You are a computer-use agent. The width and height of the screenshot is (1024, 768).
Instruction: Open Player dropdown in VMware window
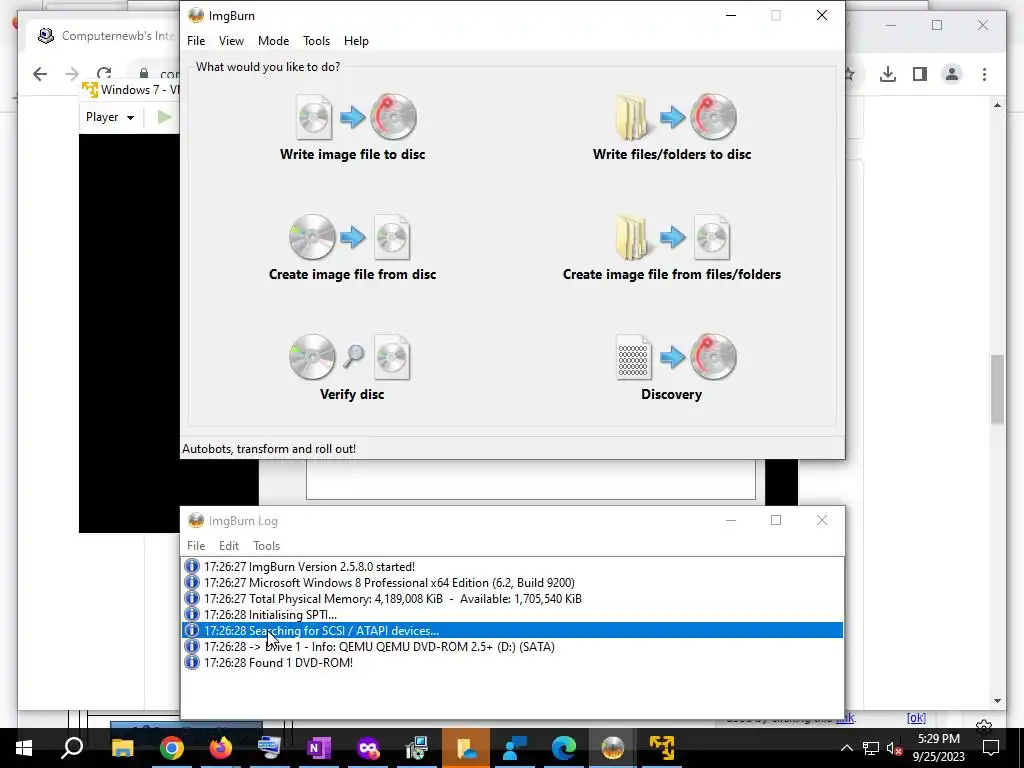[110, 117]
